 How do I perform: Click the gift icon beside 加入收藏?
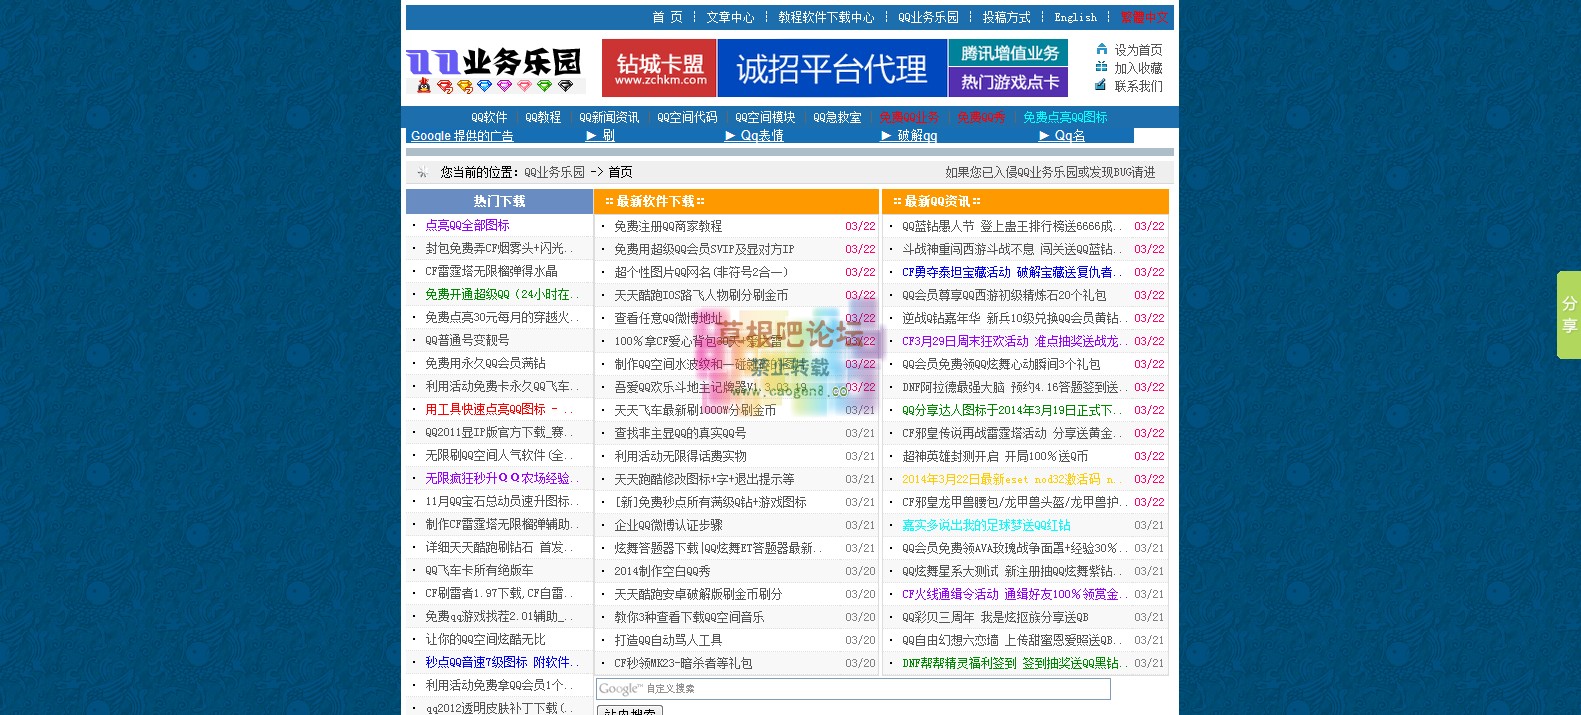[1101, 67]
